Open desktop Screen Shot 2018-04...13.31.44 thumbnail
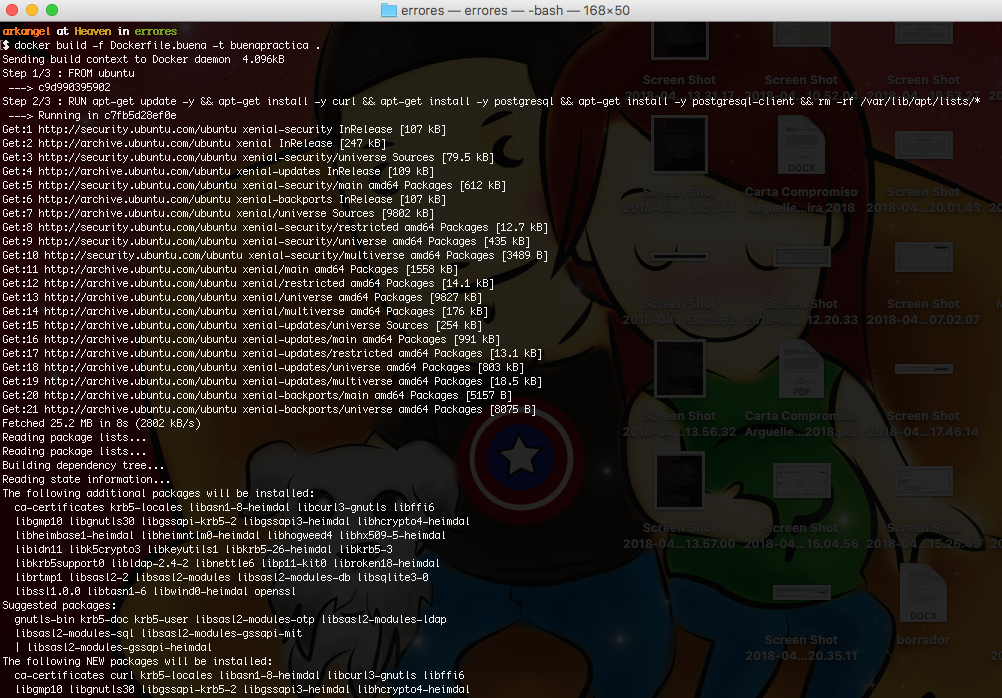This screenshot has width=1002, height=698. pos(679,144)
